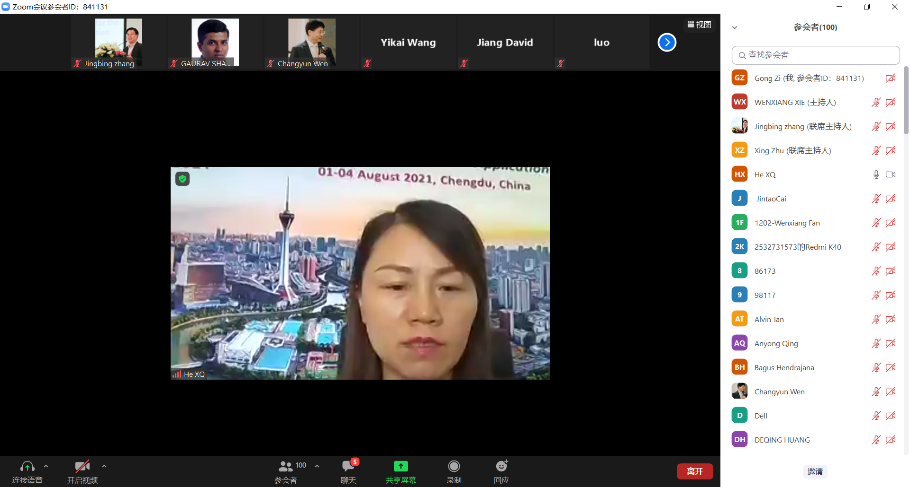This screenshot has width=910, height=487.
Task: Select the luo participant tile
Action: 601,42
